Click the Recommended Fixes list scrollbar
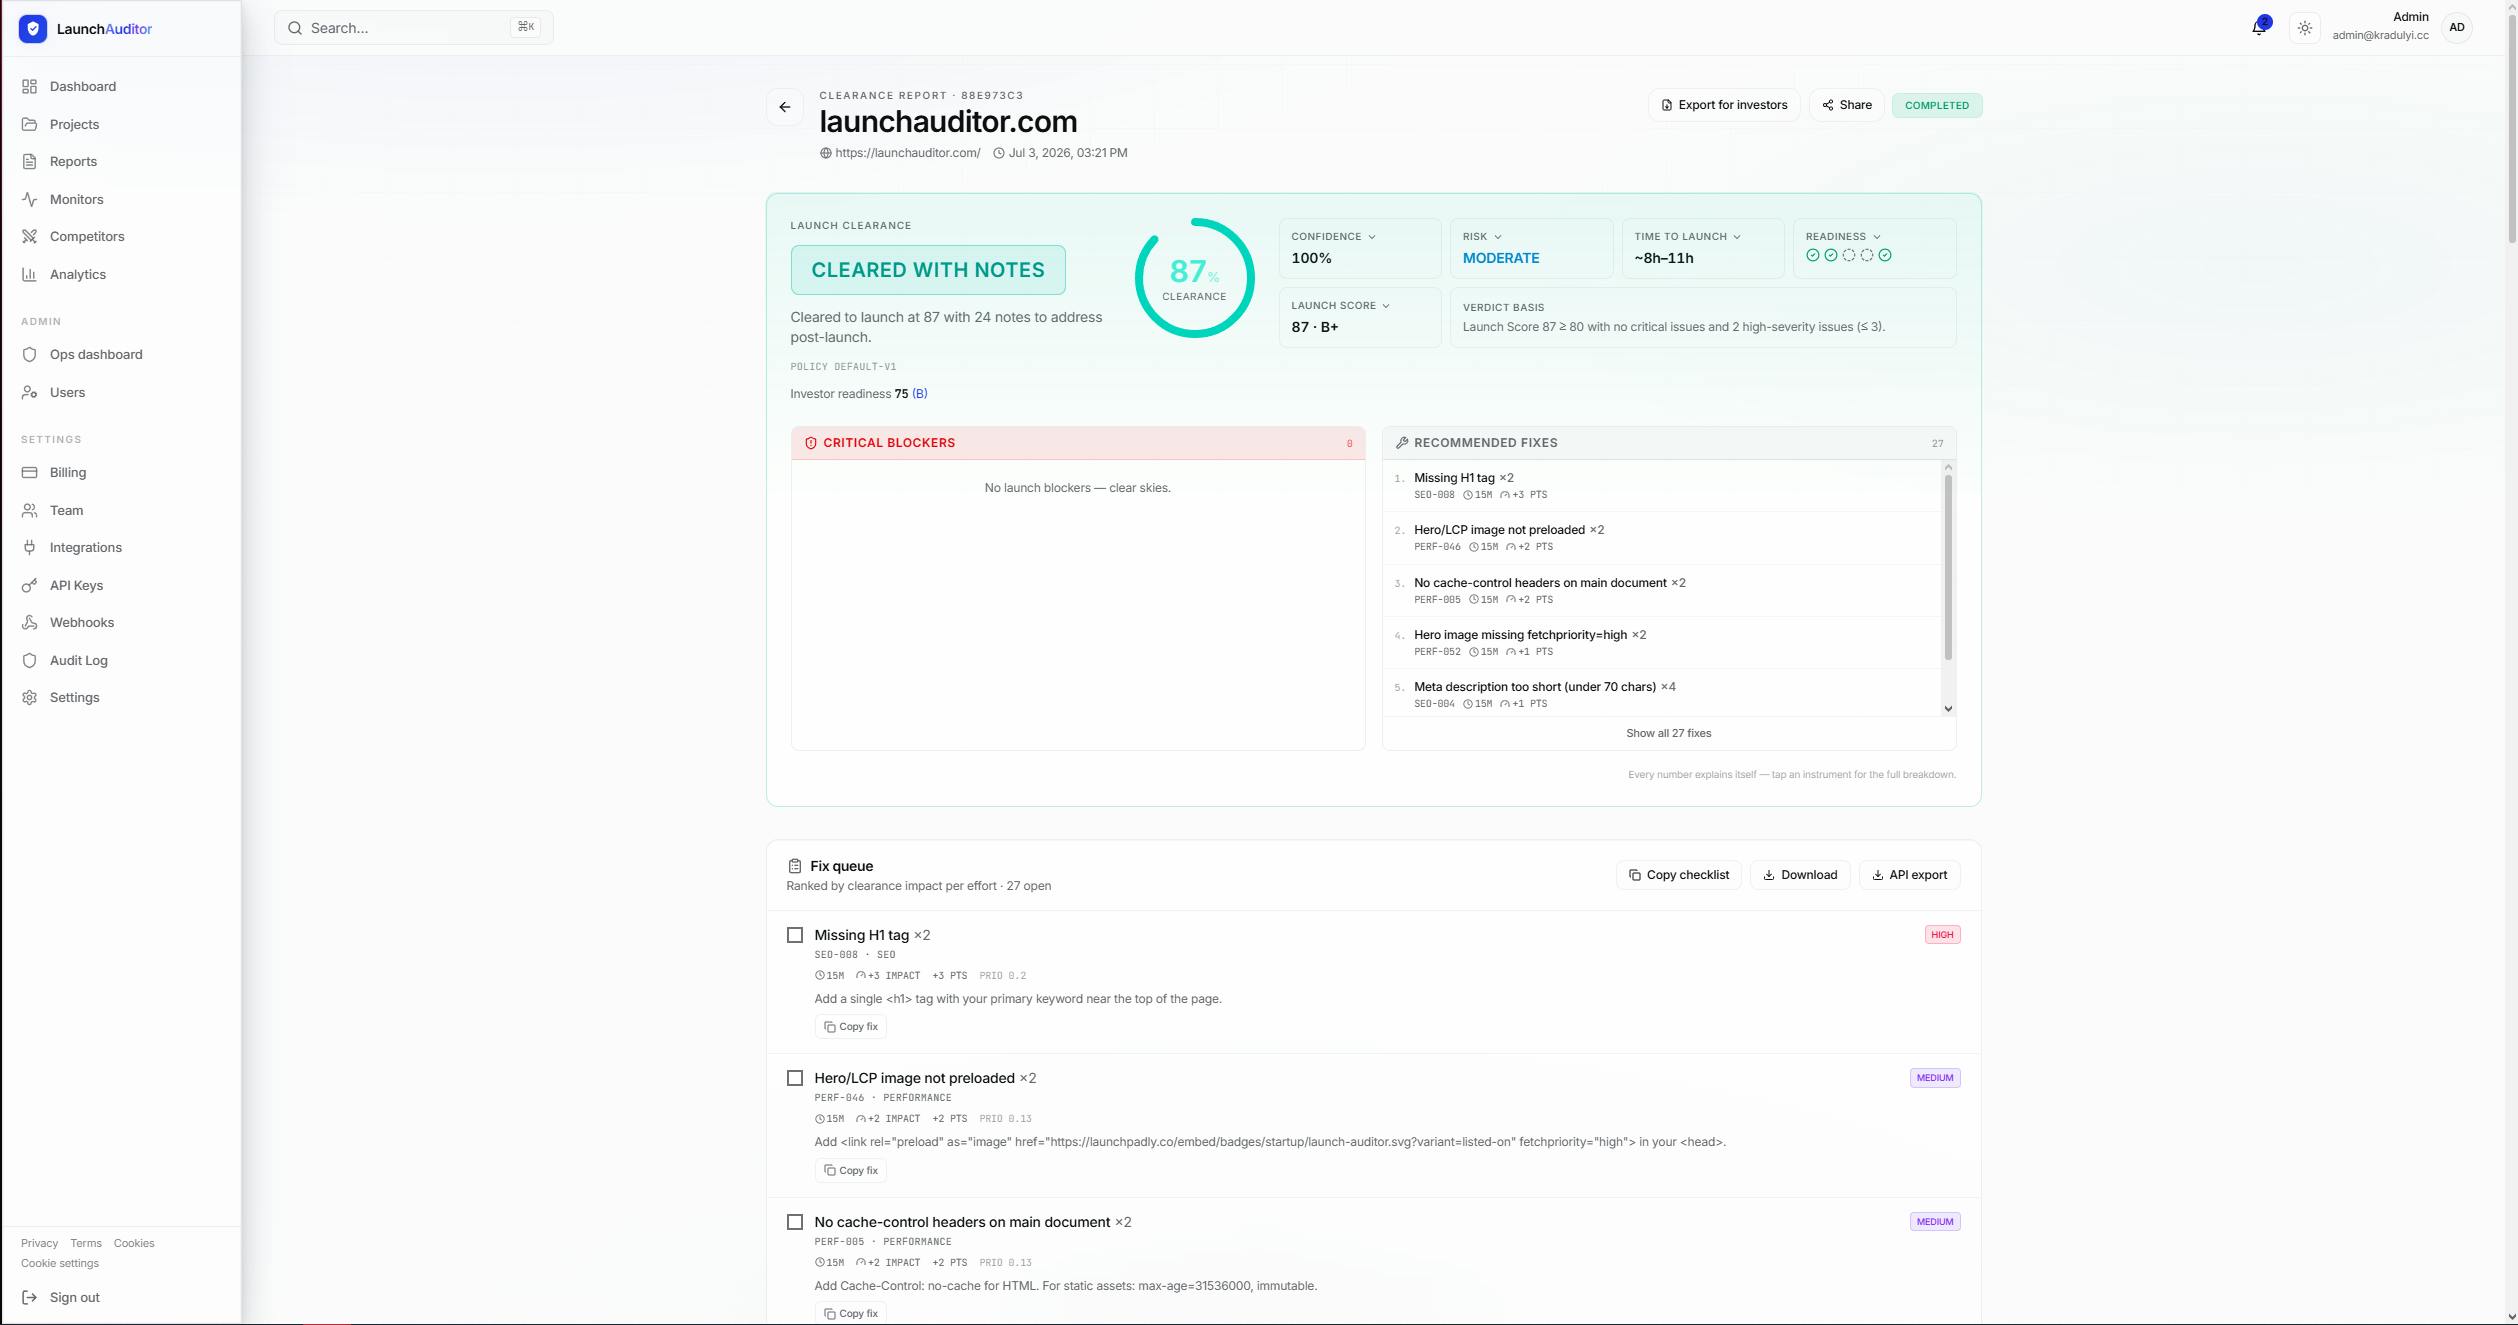Screen dimensions: 2518x1325 click(1948, 567)
